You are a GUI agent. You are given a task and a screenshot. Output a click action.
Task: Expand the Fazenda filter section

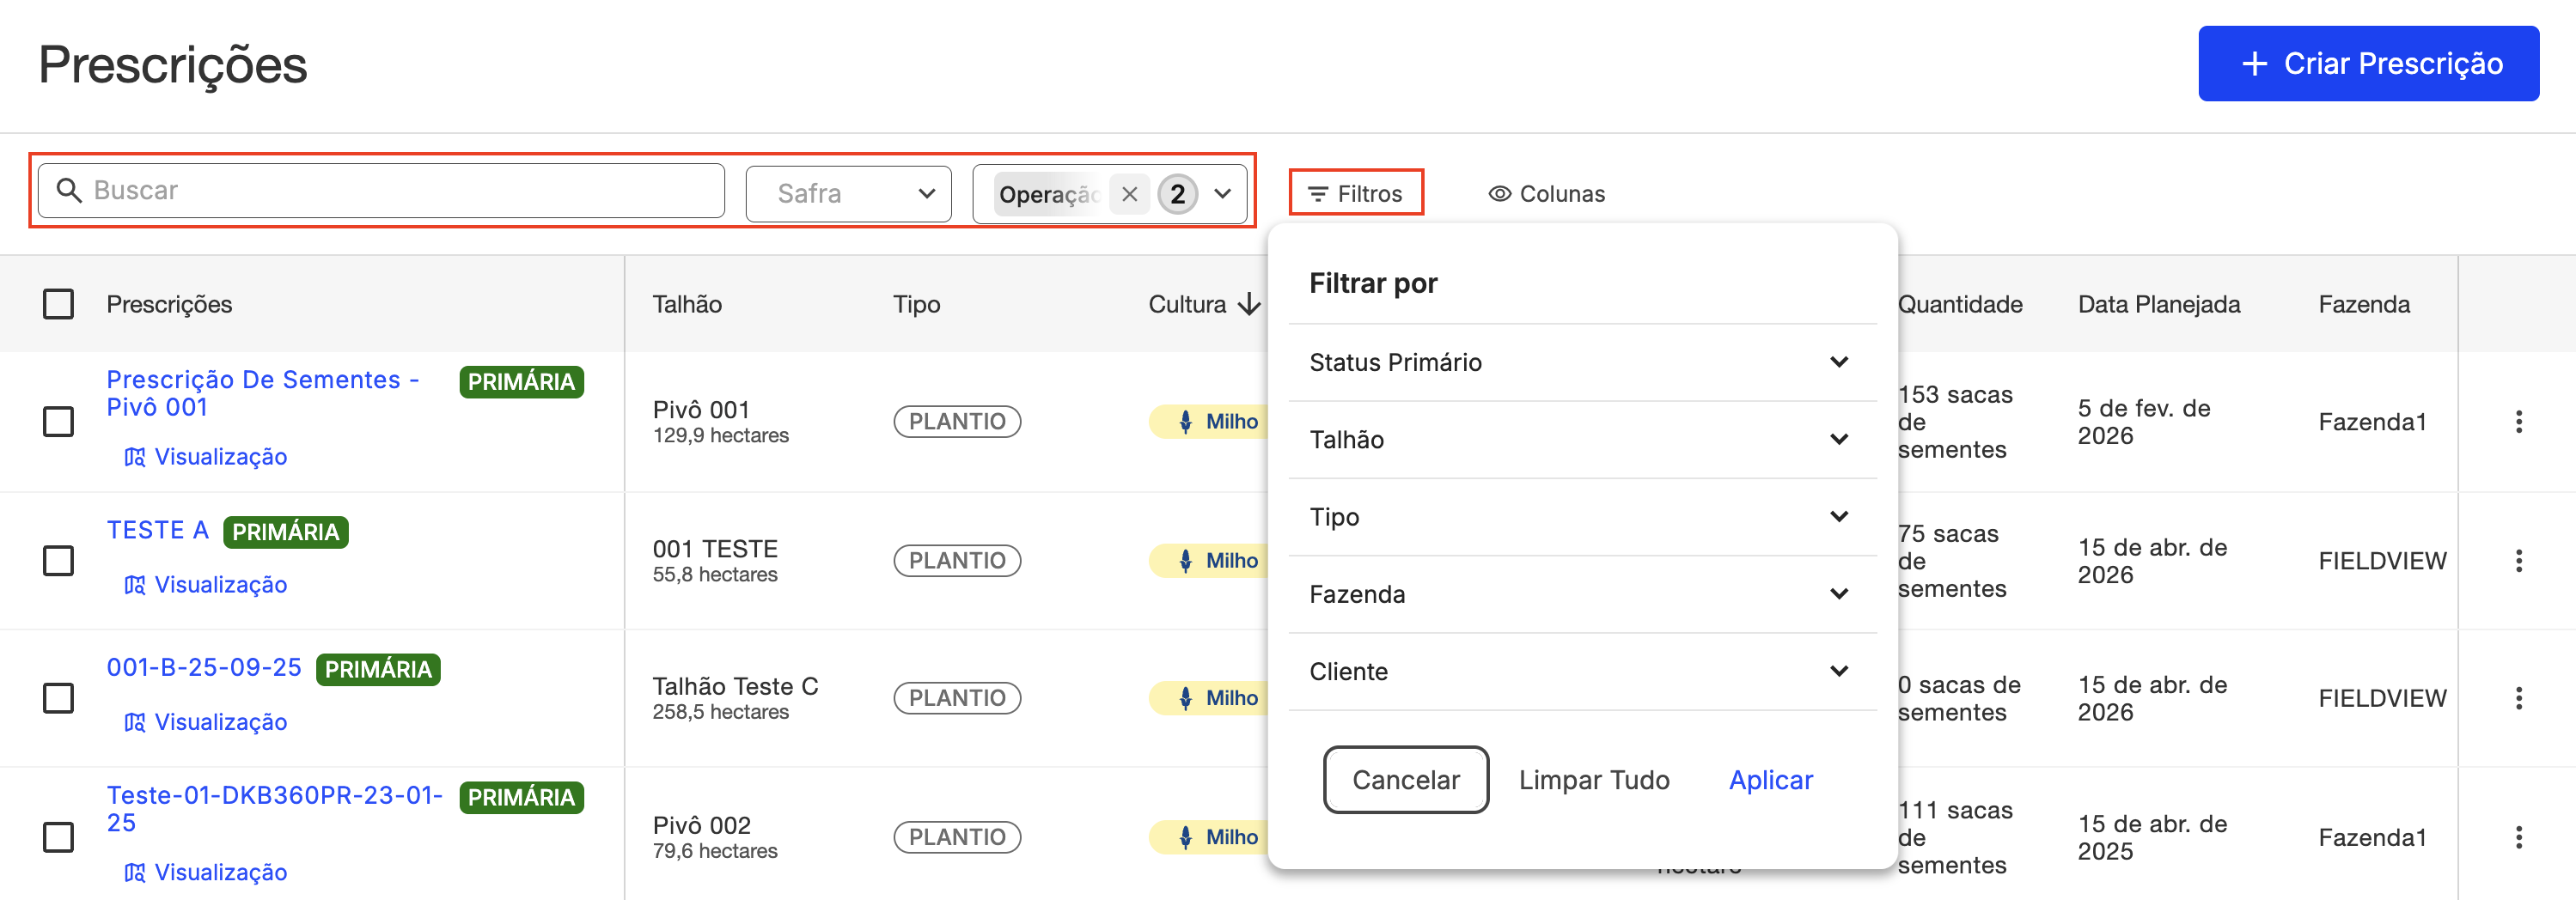tap(1581, 594)
